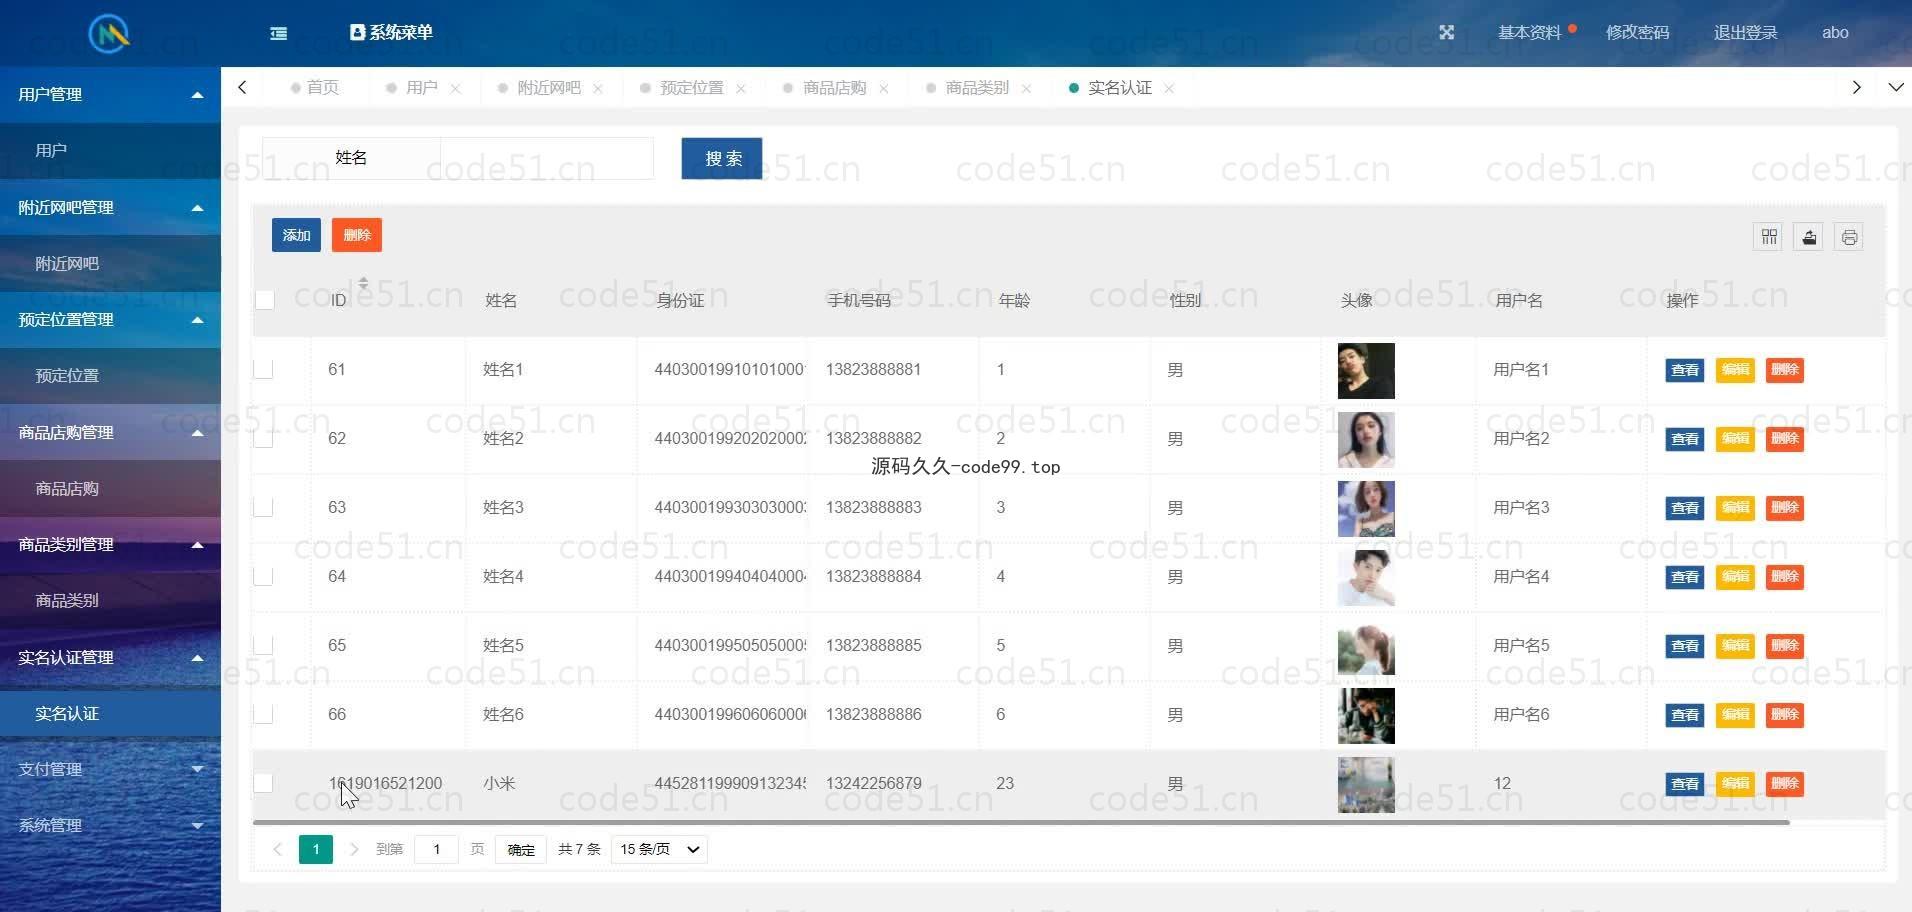Close the 附近网吧 tab
Viewport: 1912px width, 912px height.
pos(597,88)
